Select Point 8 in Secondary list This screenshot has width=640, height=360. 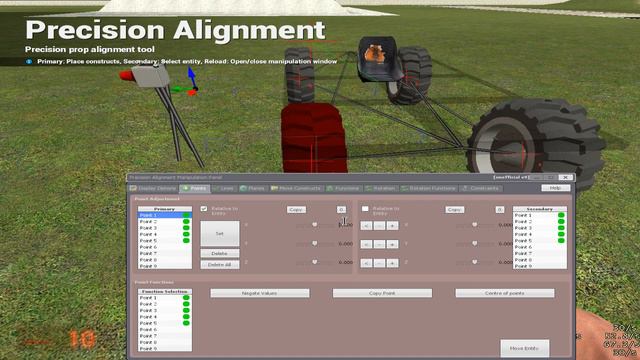click(540, 260)
